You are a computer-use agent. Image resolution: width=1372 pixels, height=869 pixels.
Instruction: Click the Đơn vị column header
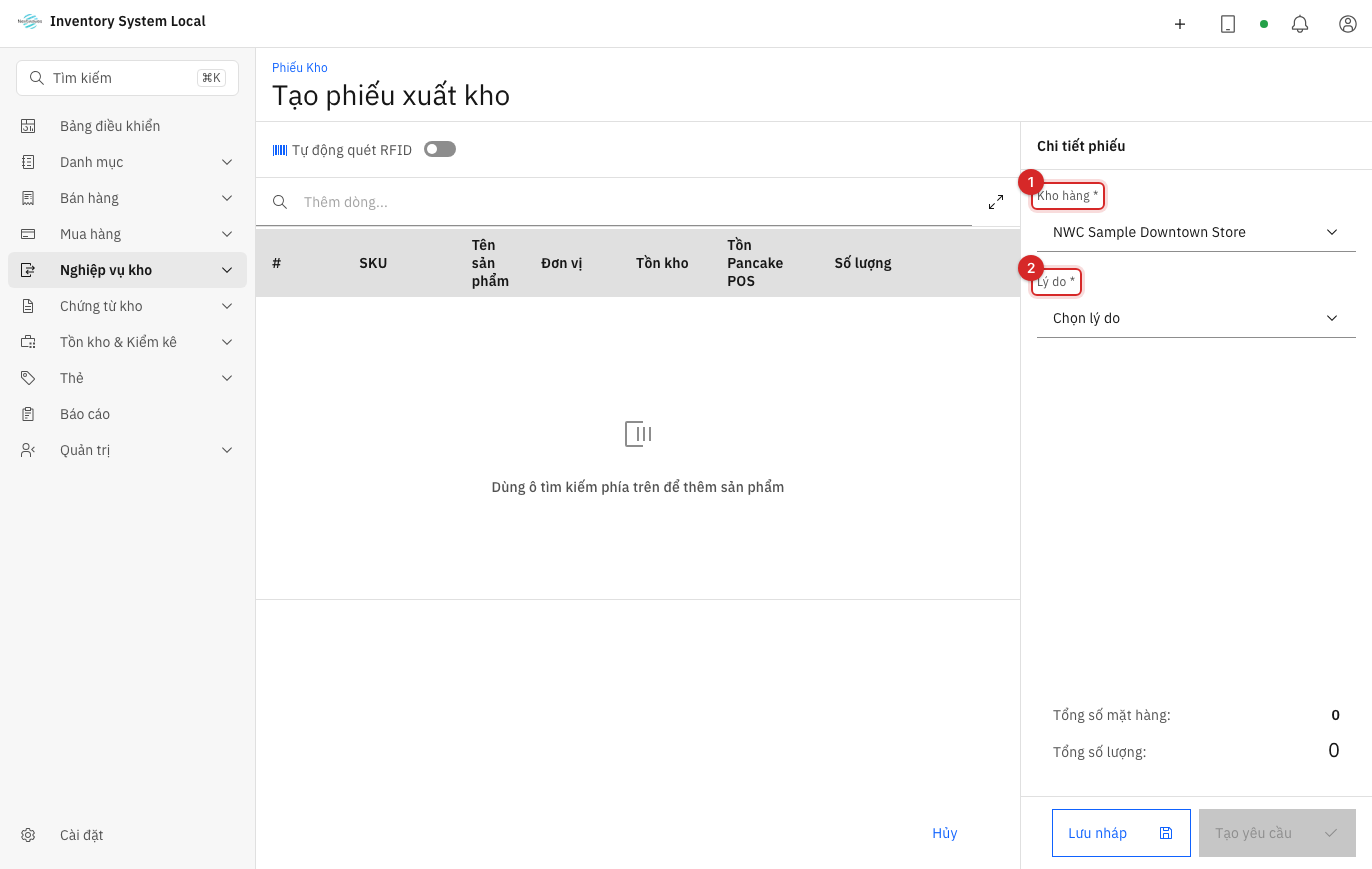pos(562,263)
